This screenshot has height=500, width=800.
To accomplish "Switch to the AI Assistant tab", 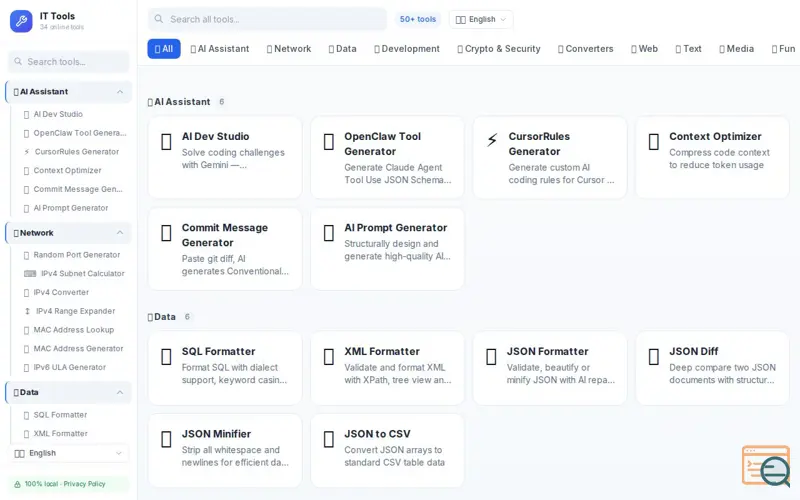I will coord(220,49).
